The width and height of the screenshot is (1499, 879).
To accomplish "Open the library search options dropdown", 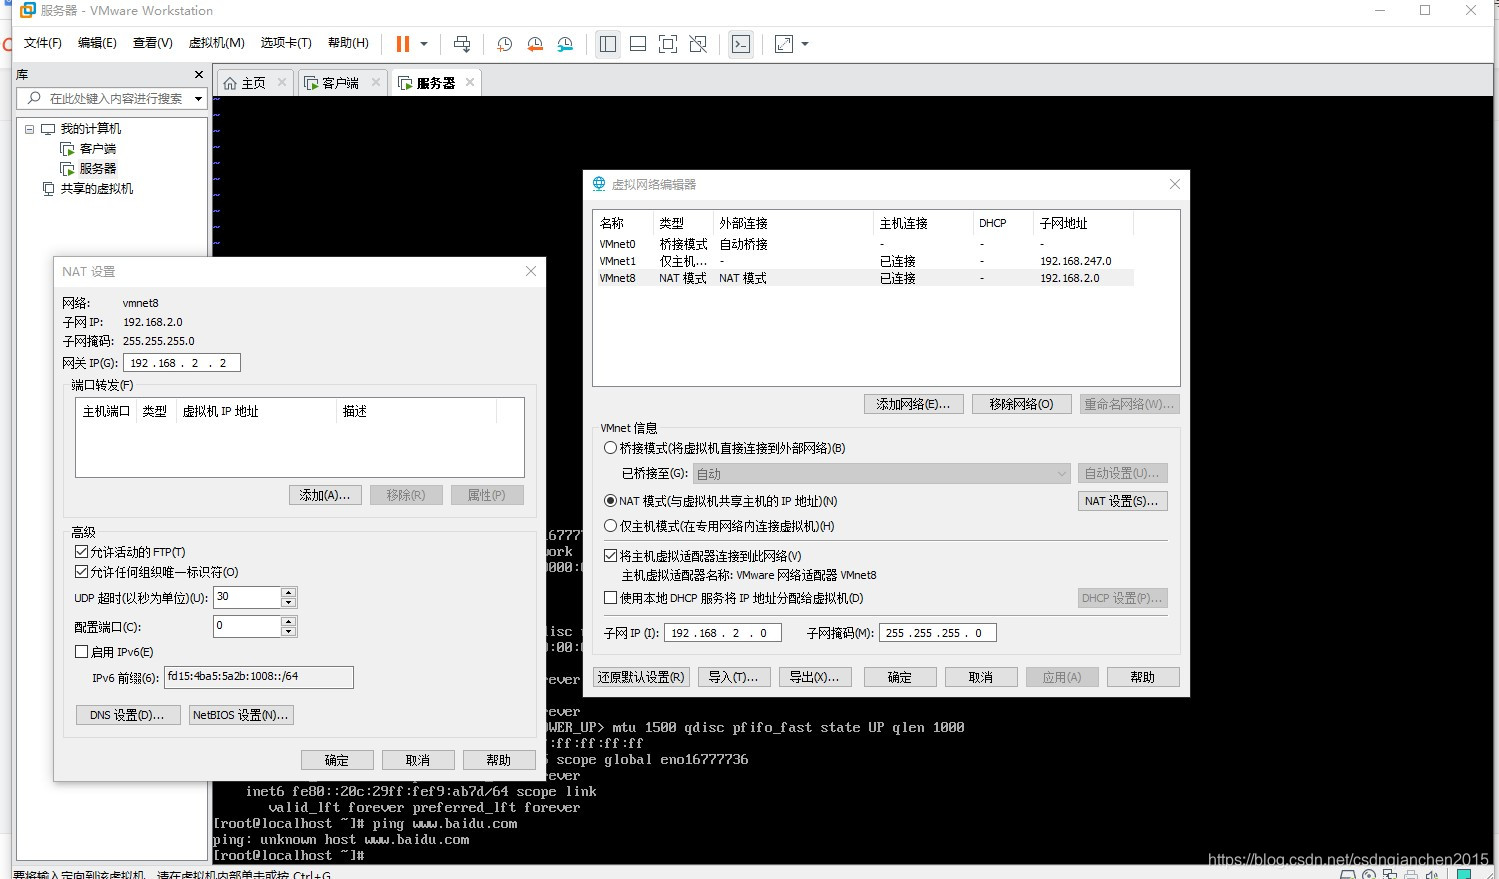I will click(198, 98).
